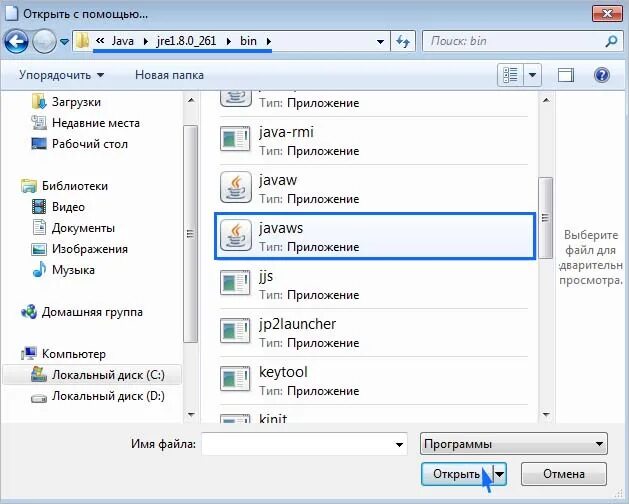This screenshot has width=629, height=504.
Task: Click the jjs file icon
Action: (x=236, y=283)
